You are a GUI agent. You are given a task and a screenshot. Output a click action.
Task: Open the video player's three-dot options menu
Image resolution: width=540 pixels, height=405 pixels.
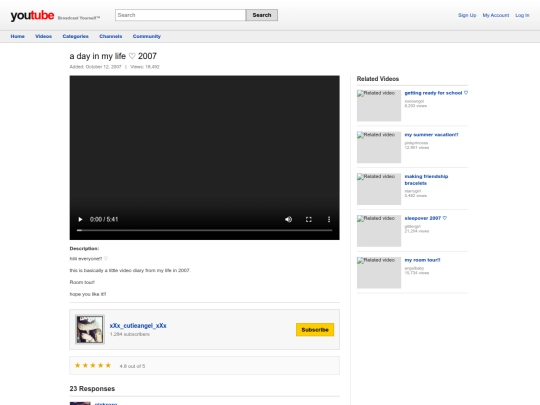pos(329,219)
